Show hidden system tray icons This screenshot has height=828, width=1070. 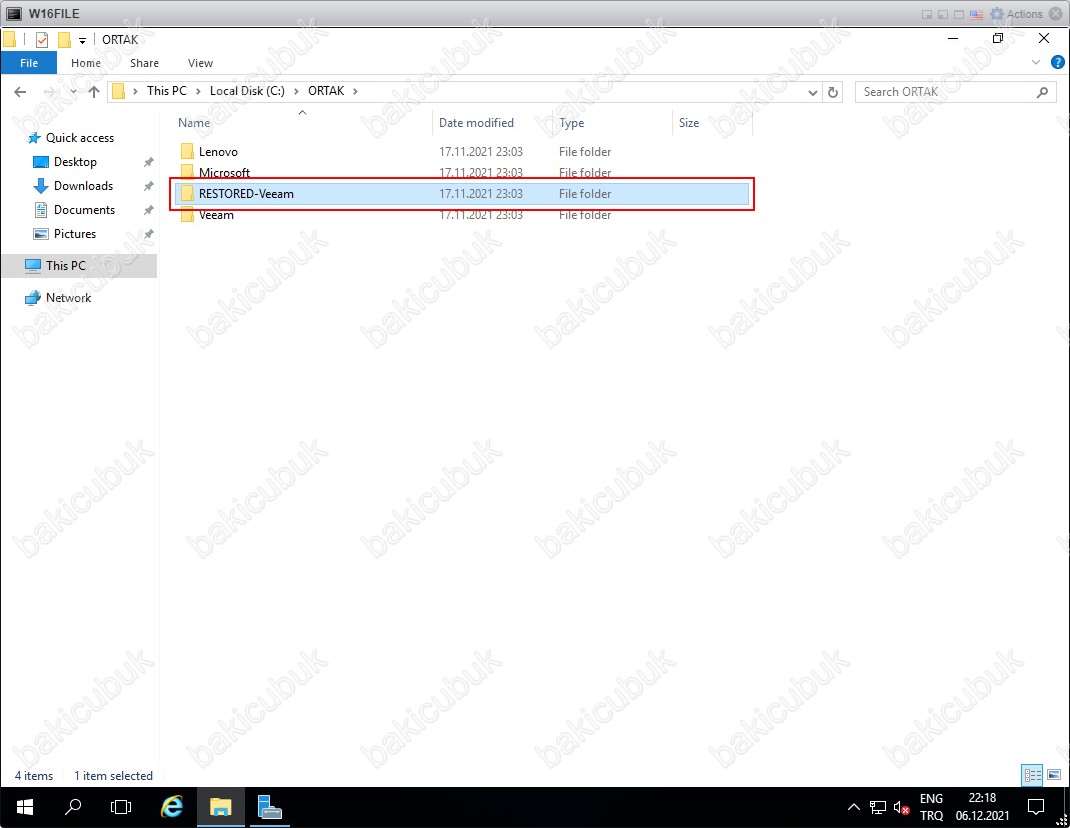853,808
